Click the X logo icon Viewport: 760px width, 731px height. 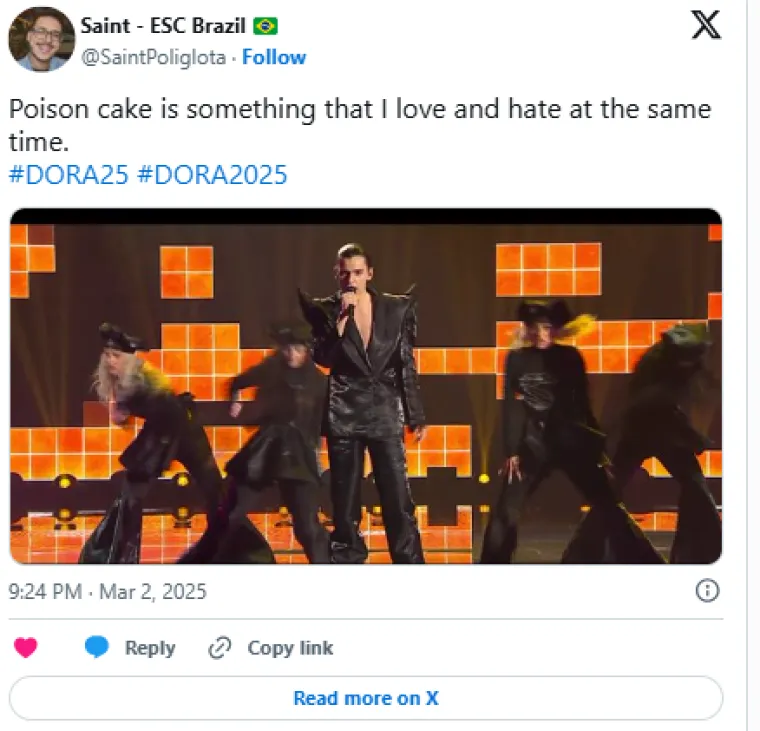coord(706,26)
